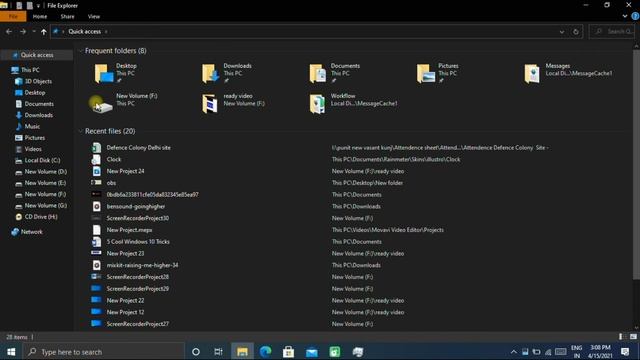Open the Pictures frequent folder icon

[x=426, y=73]
